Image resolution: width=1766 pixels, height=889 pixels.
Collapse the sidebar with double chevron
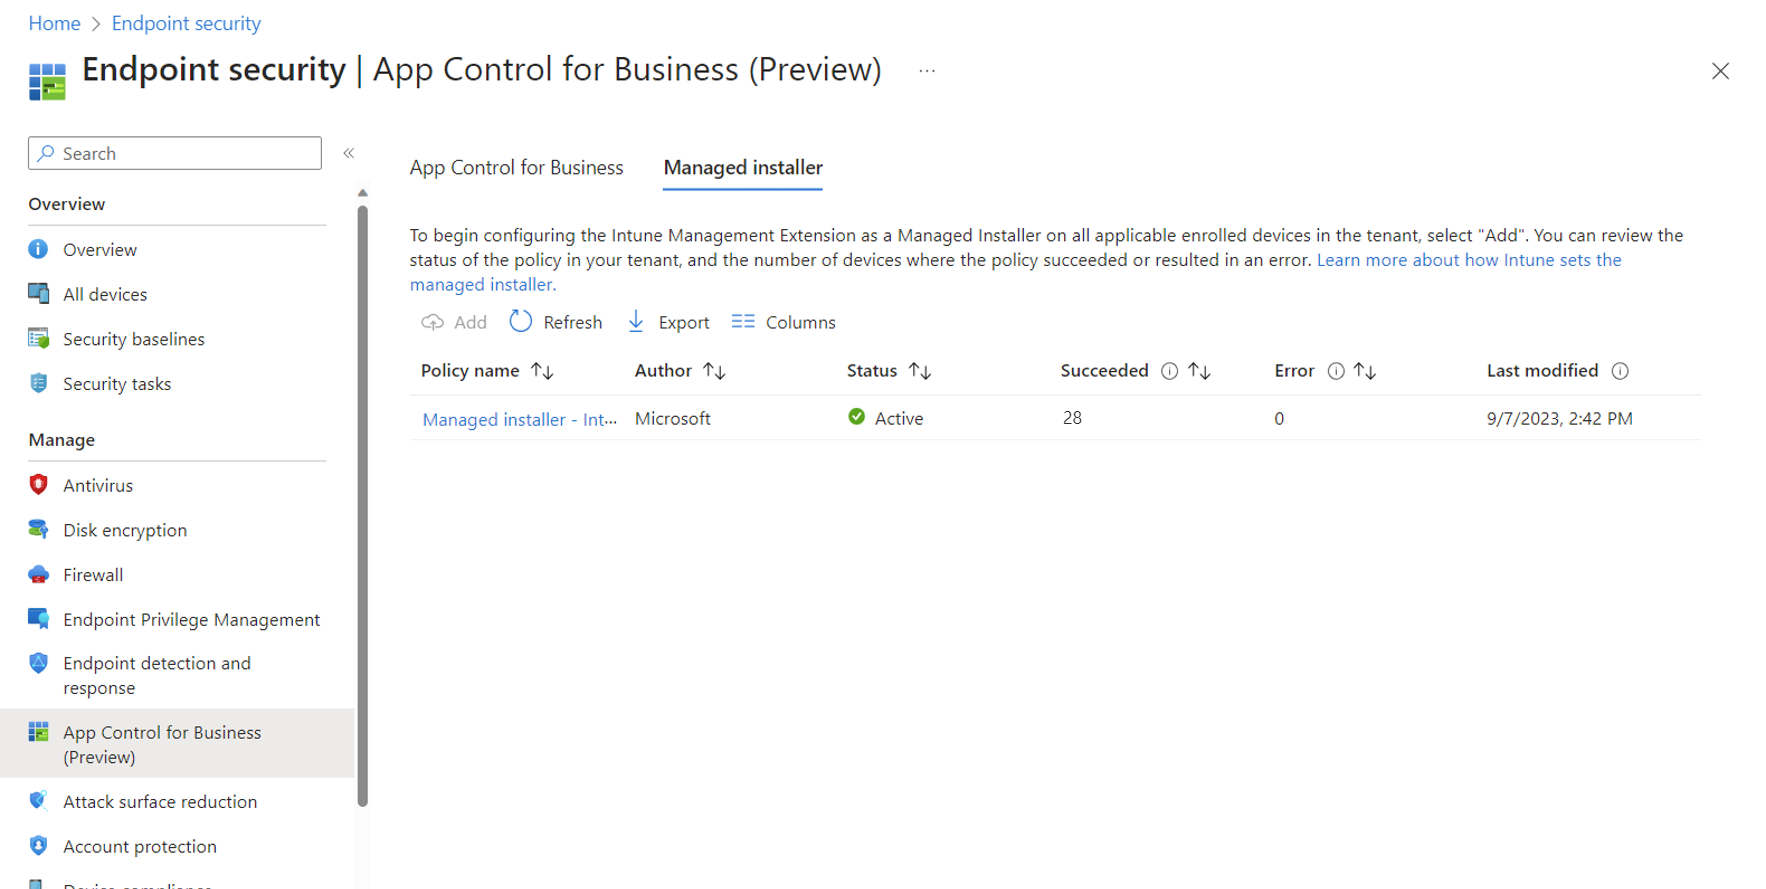349,153
